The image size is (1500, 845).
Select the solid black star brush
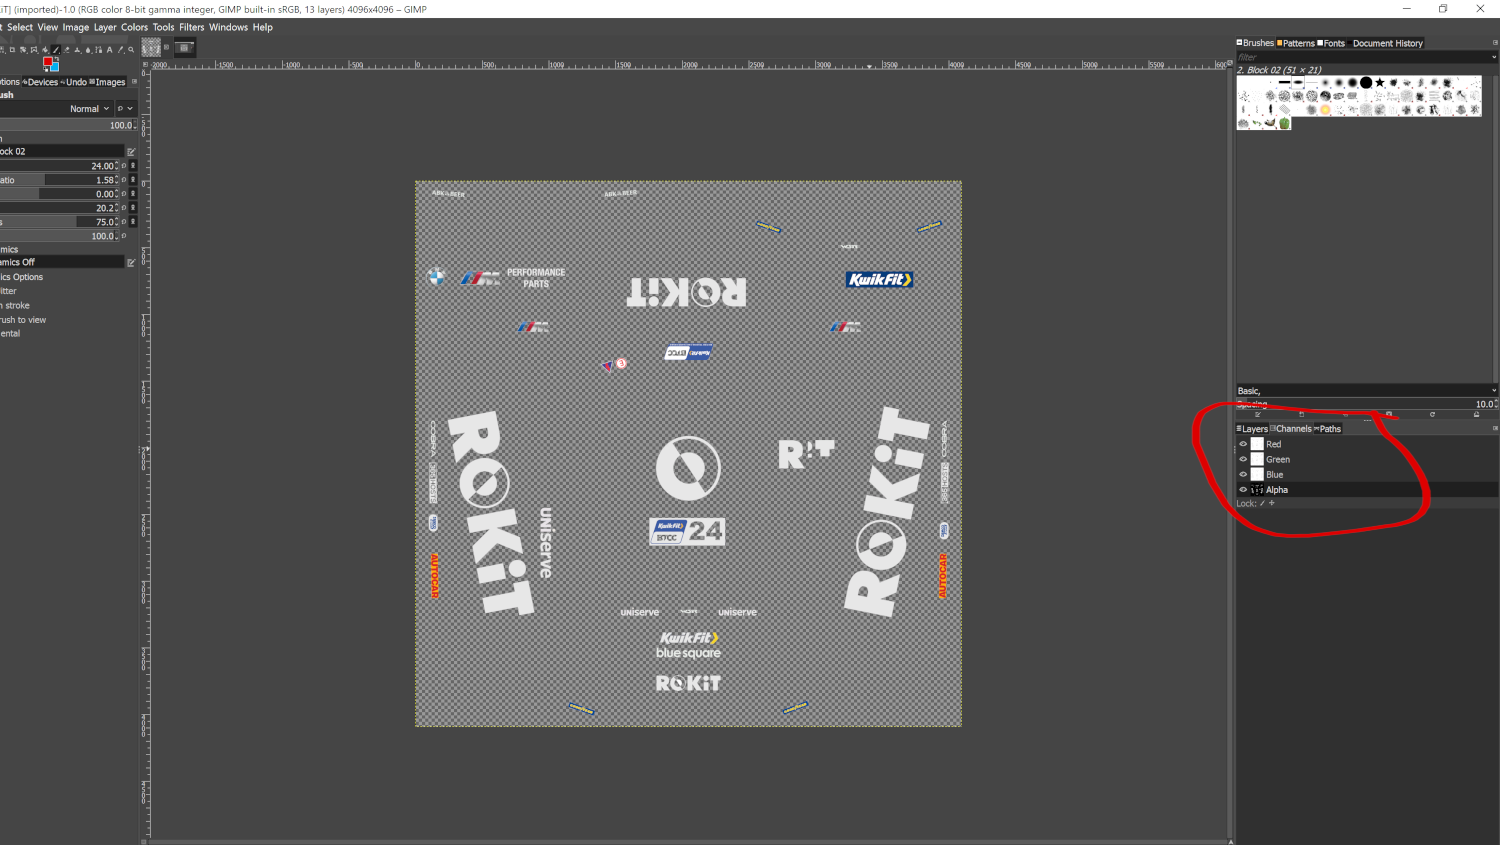coord(1379,83)
